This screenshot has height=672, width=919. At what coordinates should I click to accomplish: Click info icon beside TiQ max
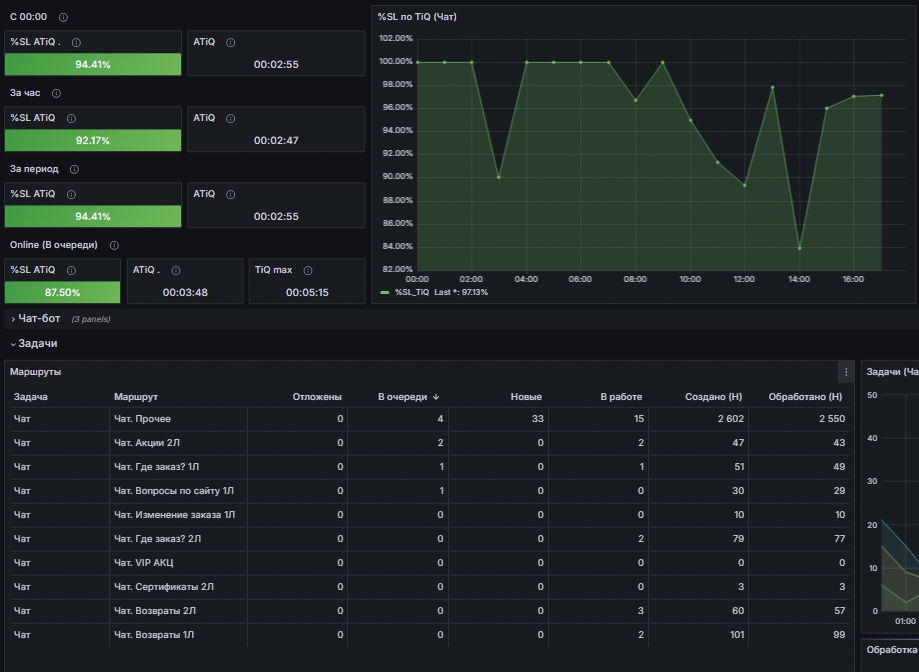point(308,271)
